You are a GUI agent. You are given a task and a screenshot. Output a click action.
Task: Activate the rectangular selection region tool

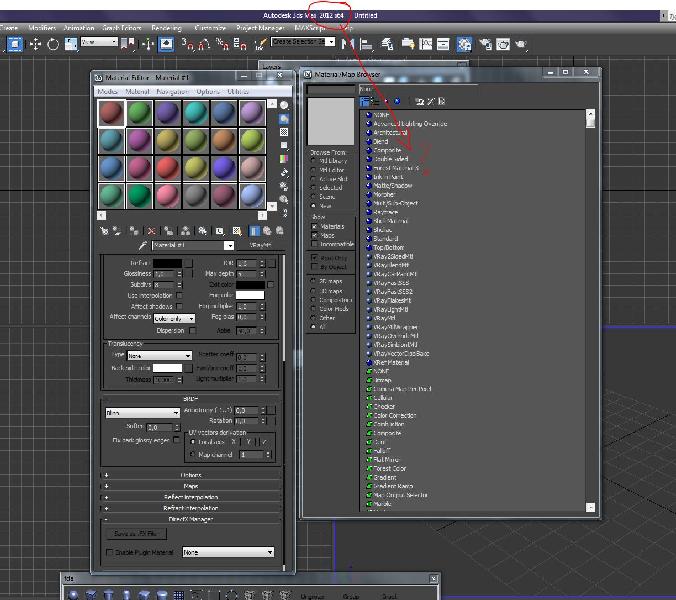[x=15, y=44]
